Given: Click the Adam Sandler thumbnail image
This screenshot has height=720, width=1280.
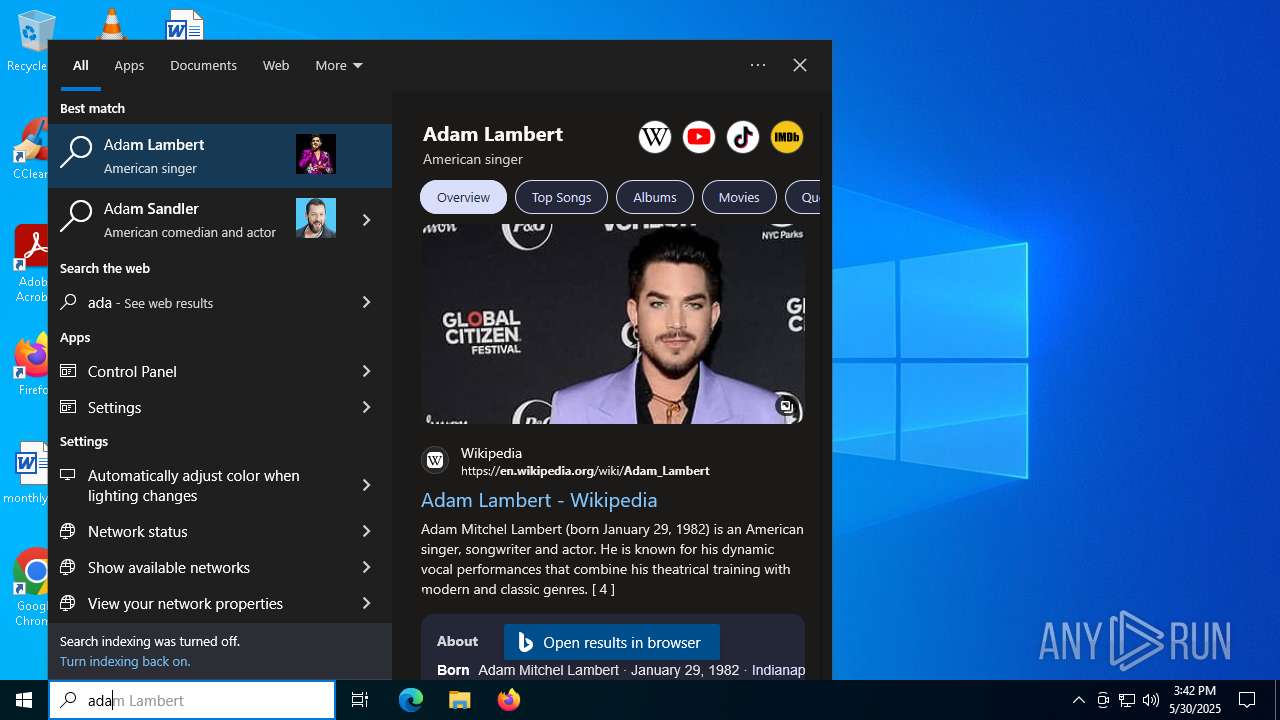Looking at the screenshot, I should coord(316,218).
